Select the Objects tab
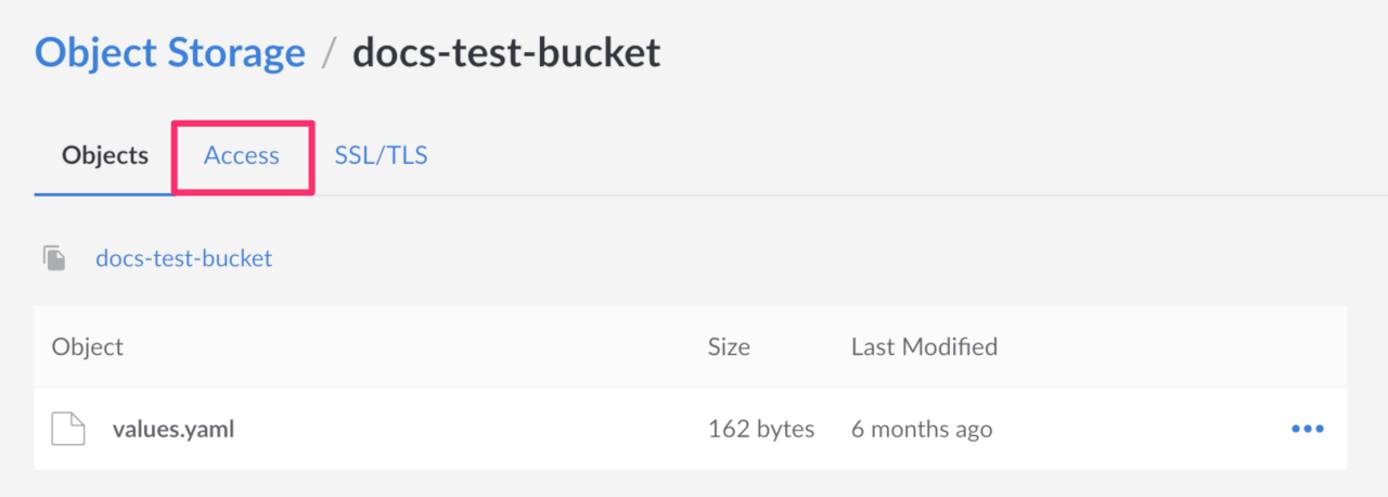 (x=105, y=156)
